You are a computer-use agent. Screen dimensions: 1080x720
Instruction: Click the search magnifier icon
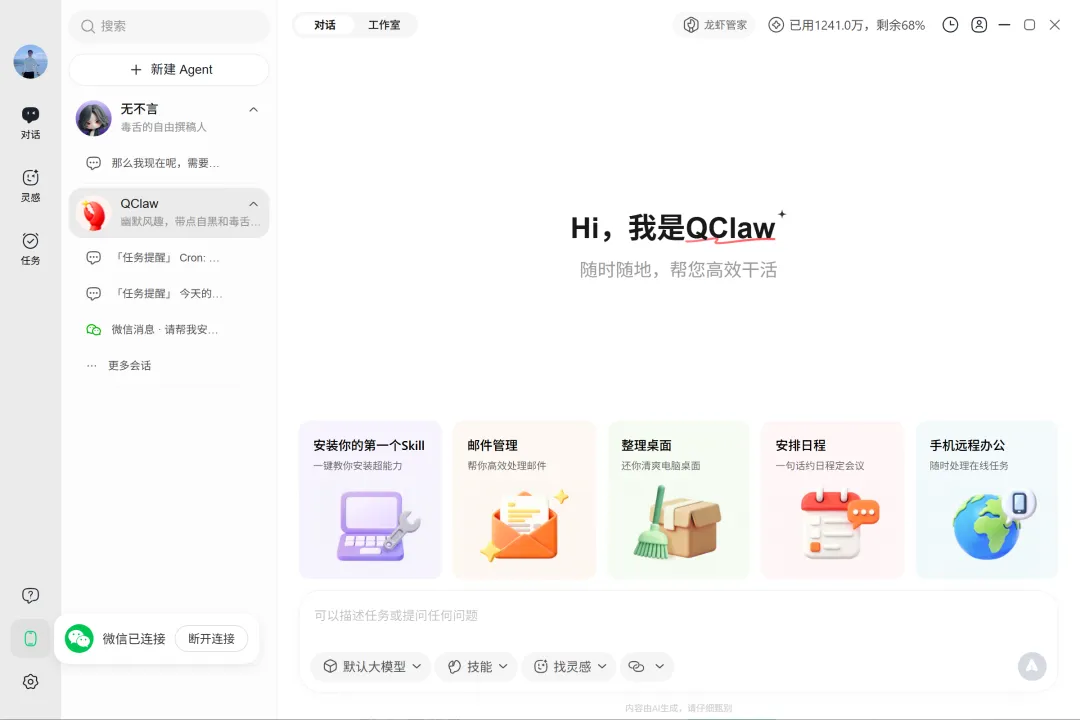tap(87, 26)
